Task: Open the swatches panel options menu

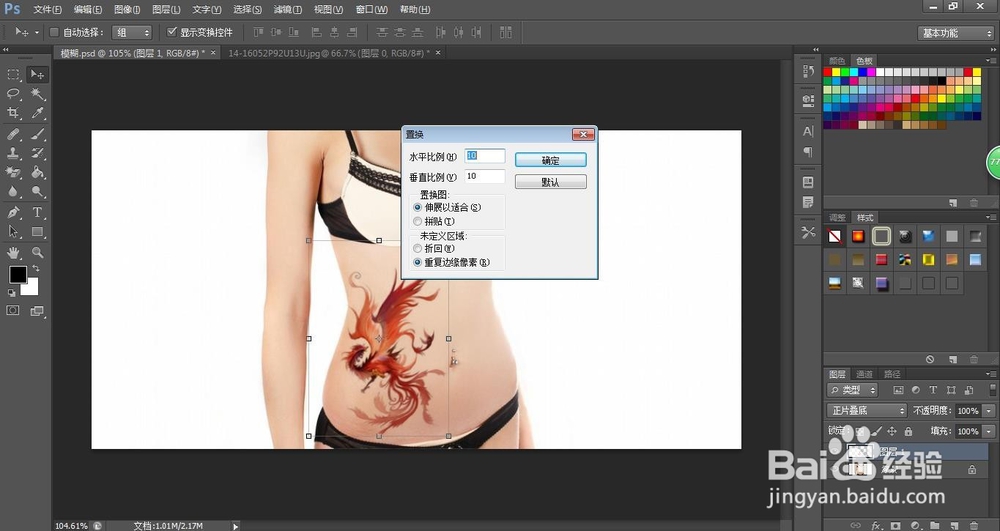Action: 992,61
